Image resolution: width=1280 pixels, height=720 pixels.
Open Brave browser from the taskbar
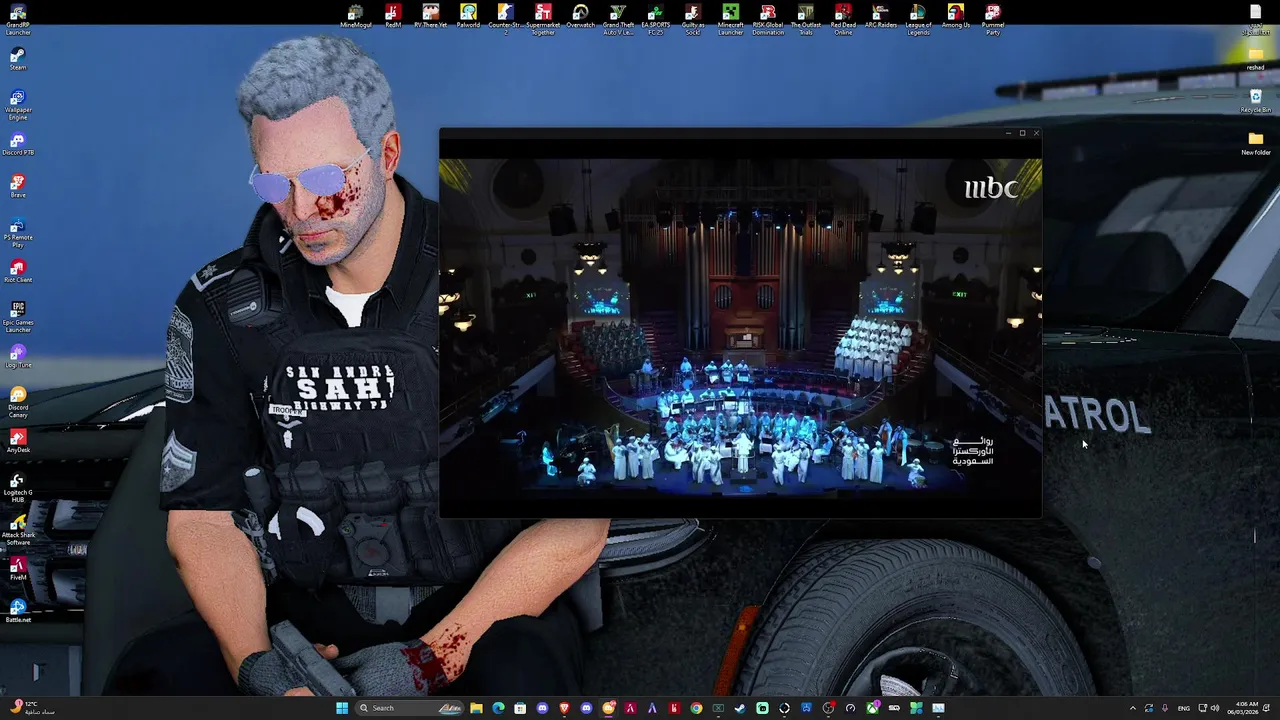tap(564, 708)
